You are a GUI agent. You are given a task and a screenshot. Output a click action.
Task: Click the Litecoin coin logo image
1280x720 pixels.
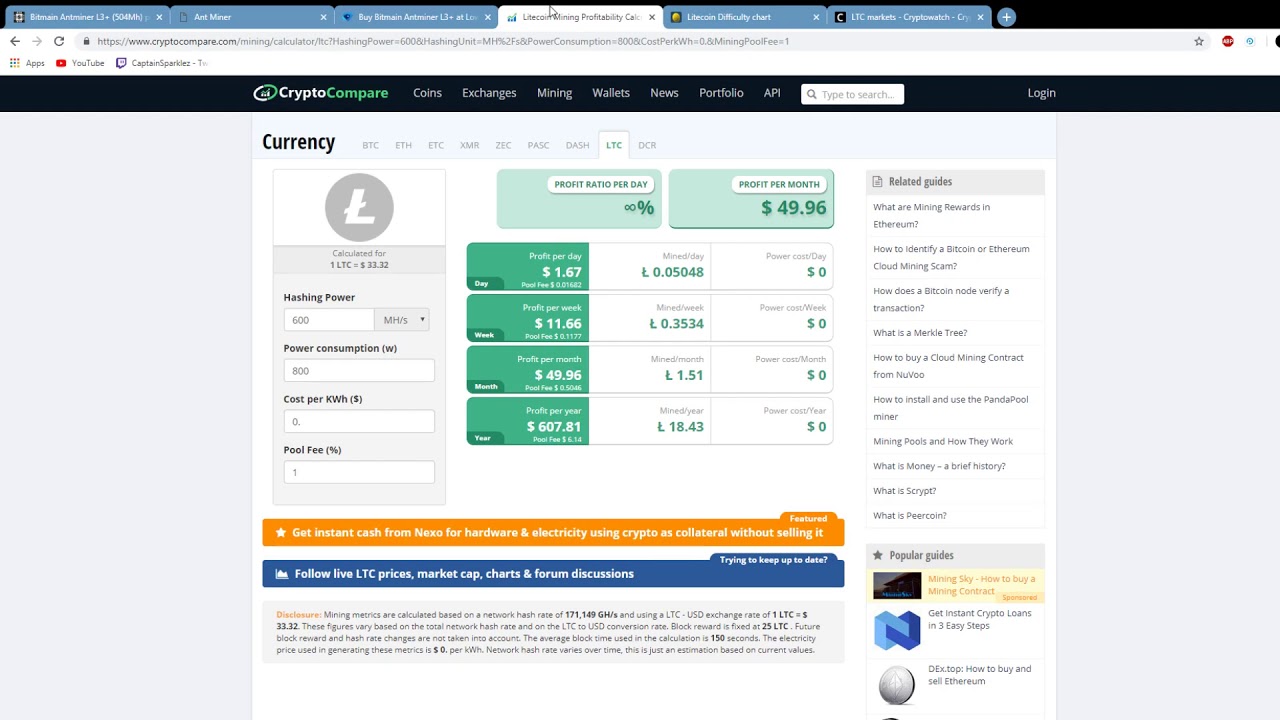coord(359,207)
